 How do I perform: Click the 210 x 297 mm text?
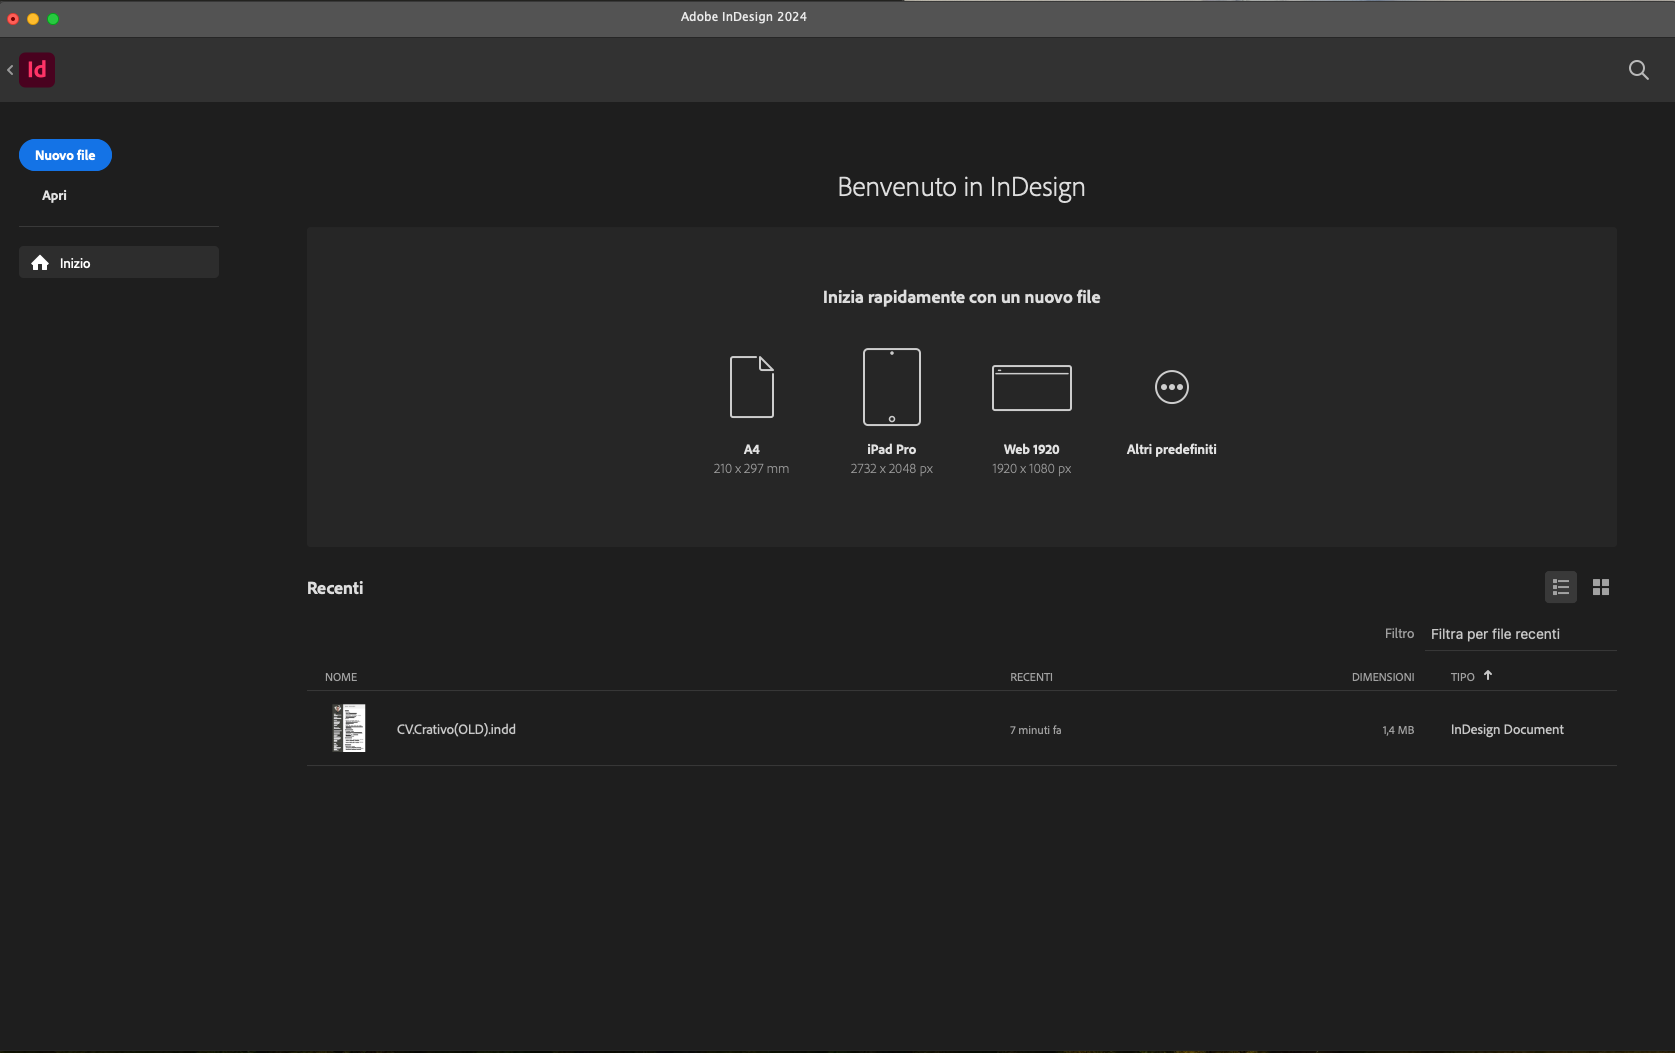click(x=751, y=469)
